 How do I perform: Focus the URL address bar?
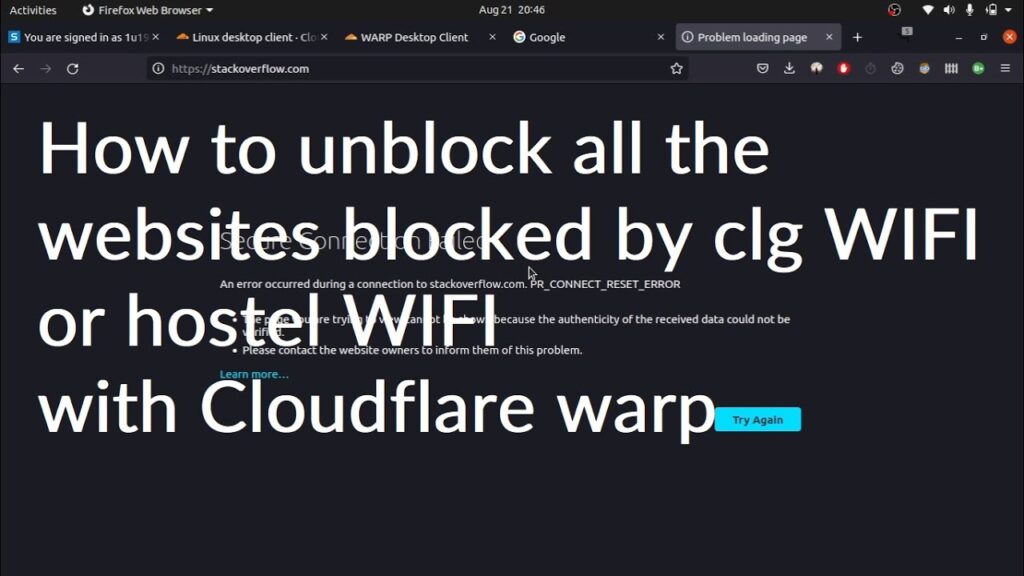point(418,69)
